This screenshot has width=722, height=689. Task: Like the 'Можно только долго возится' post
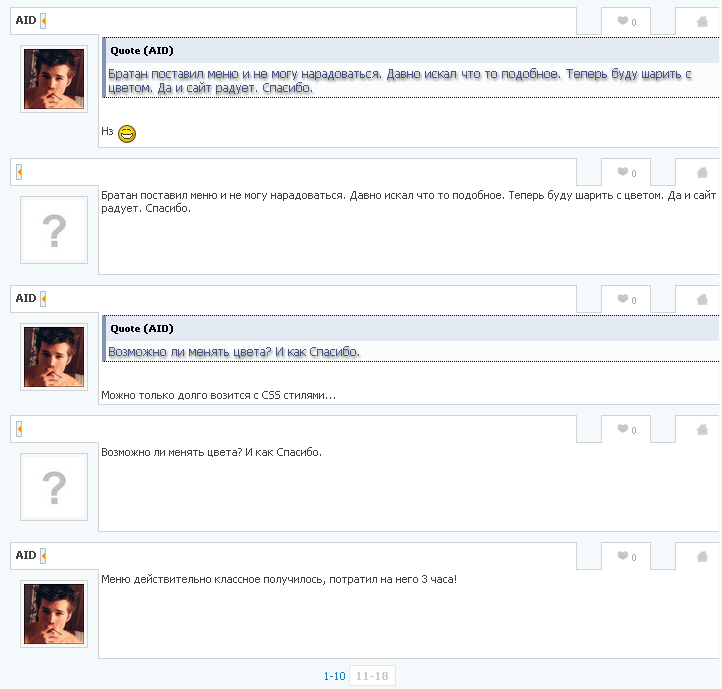(623, 299)
